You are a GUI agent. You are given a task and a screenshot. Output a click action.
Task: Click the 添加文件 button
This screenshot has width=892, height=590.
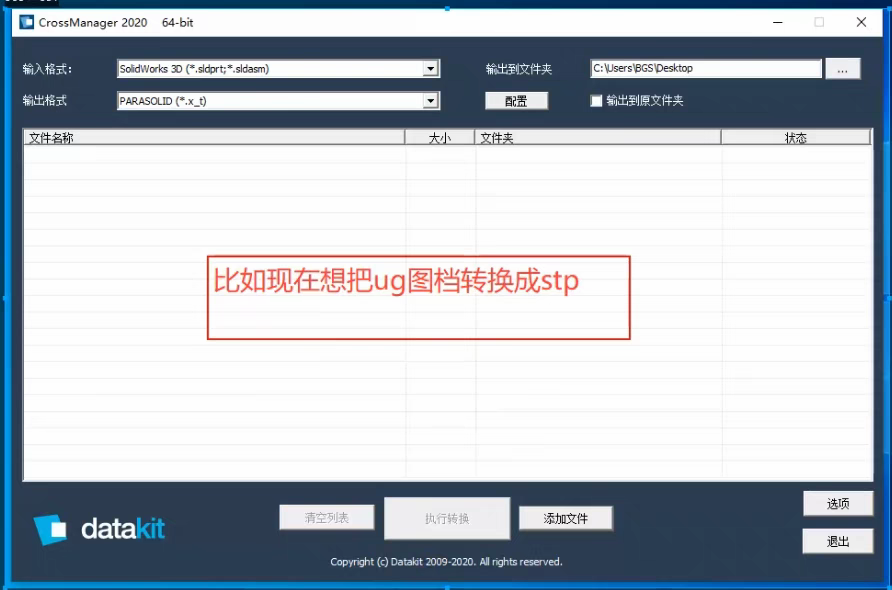click(x=565, y=518)
